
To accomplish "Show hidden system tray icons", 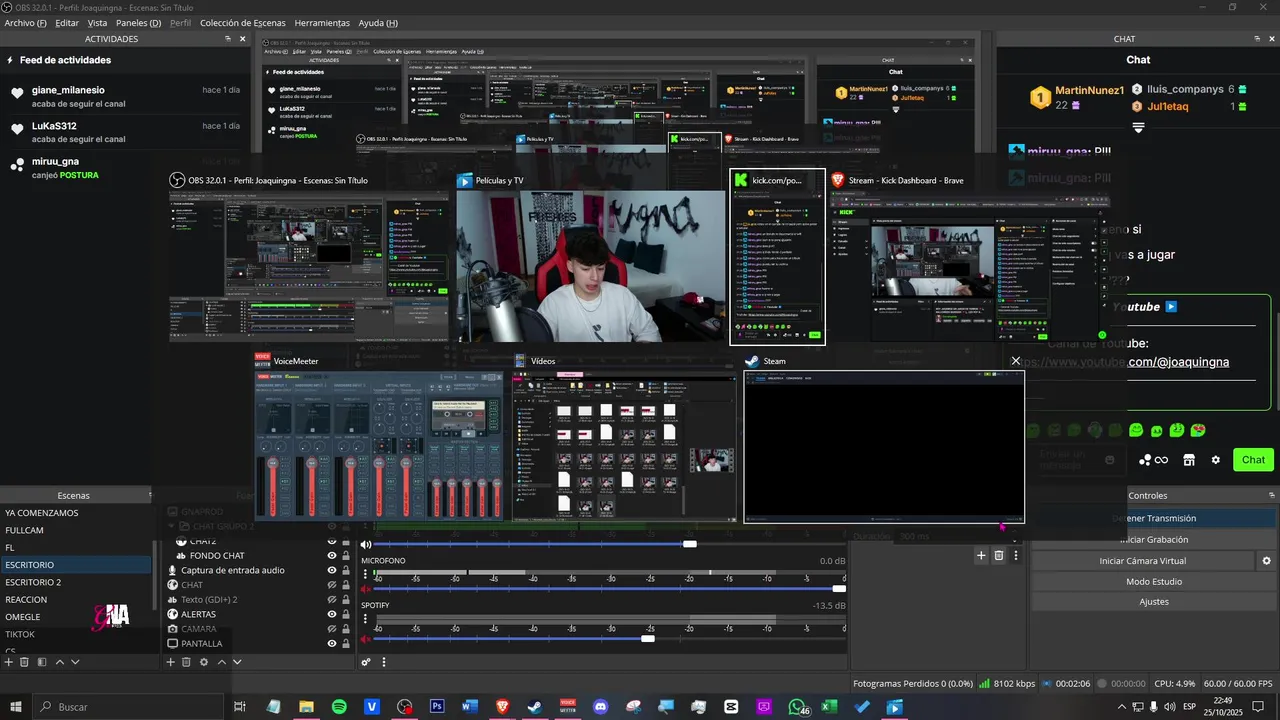I will [1122, 707].
